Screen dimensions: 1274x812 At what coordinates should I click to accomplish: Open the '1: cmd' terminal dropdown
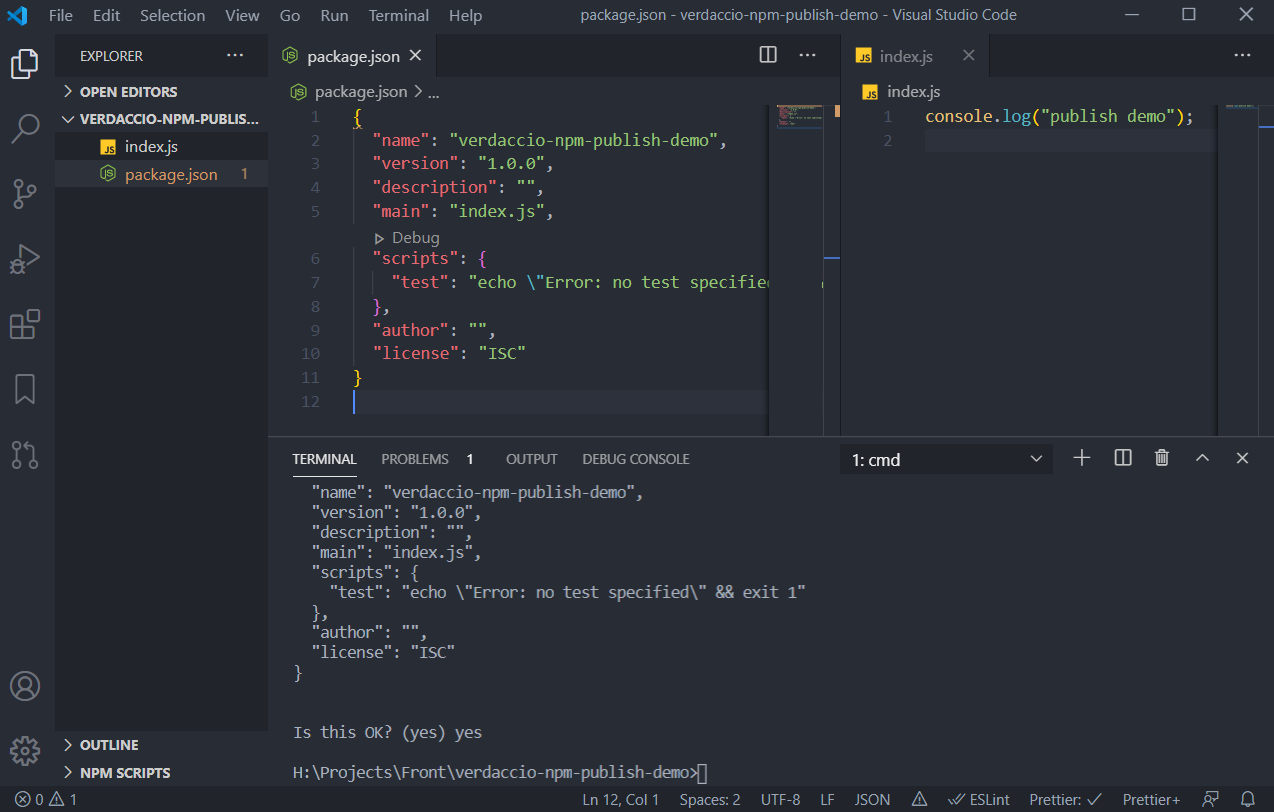pyautogui.click(x=946, y=460)
